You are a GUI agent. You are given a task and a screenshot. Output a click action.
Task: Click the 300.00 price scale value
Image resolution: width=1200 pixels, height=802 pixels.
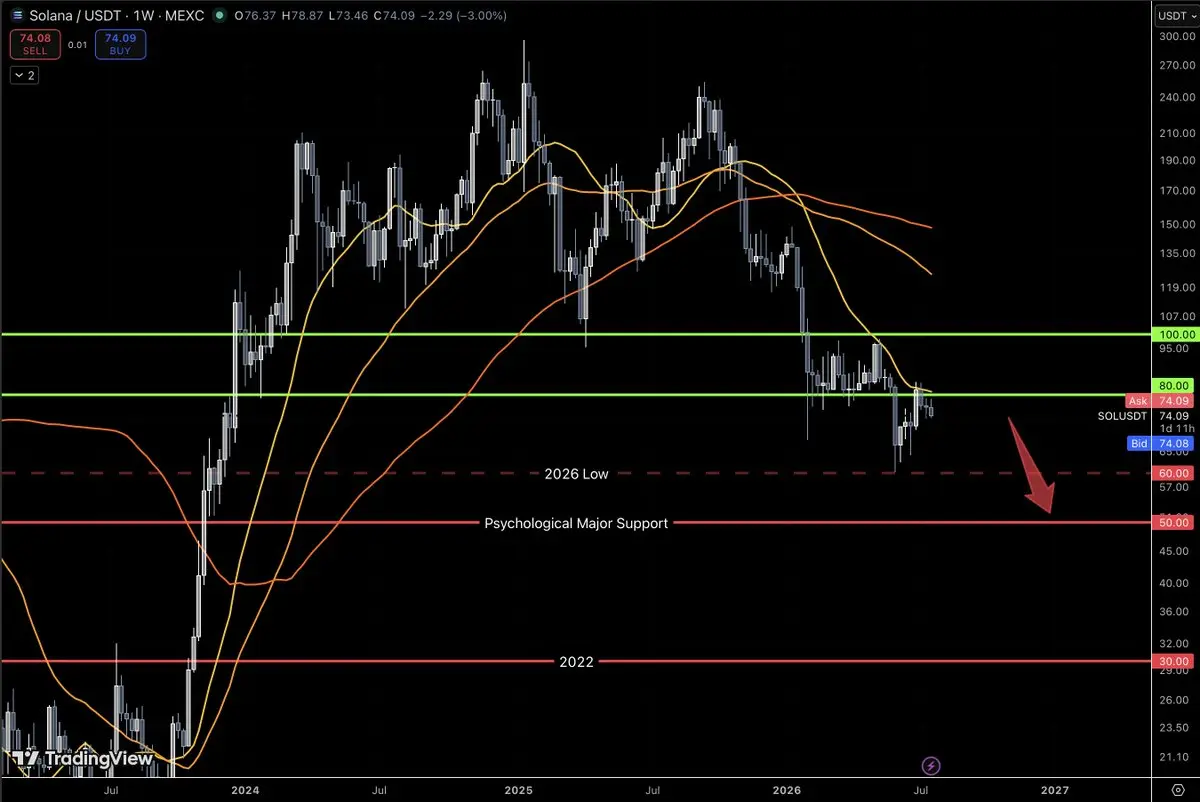coord(1175,37)
